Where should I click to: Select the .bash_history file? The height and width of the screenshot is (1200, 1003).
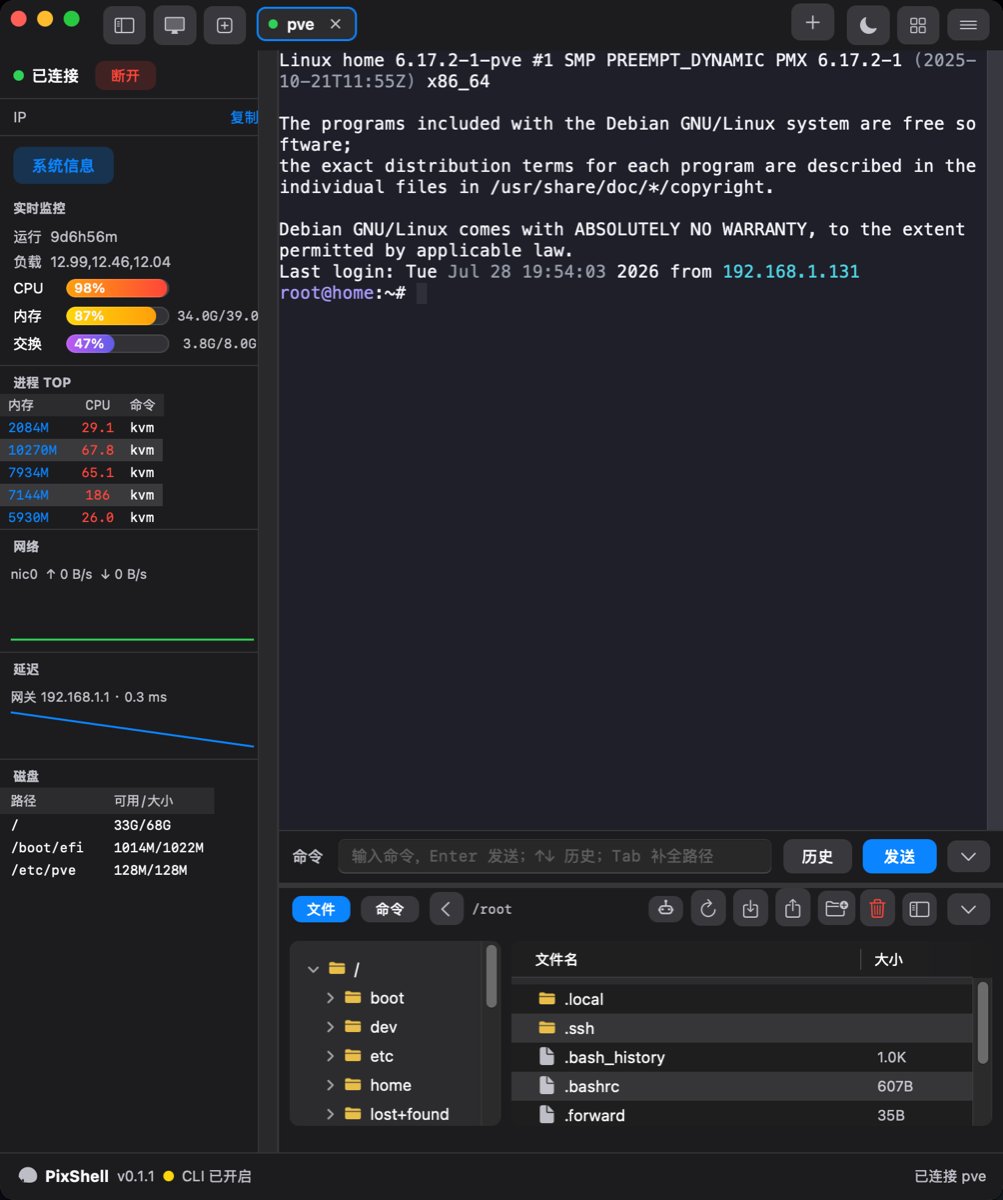[741, 1057]
